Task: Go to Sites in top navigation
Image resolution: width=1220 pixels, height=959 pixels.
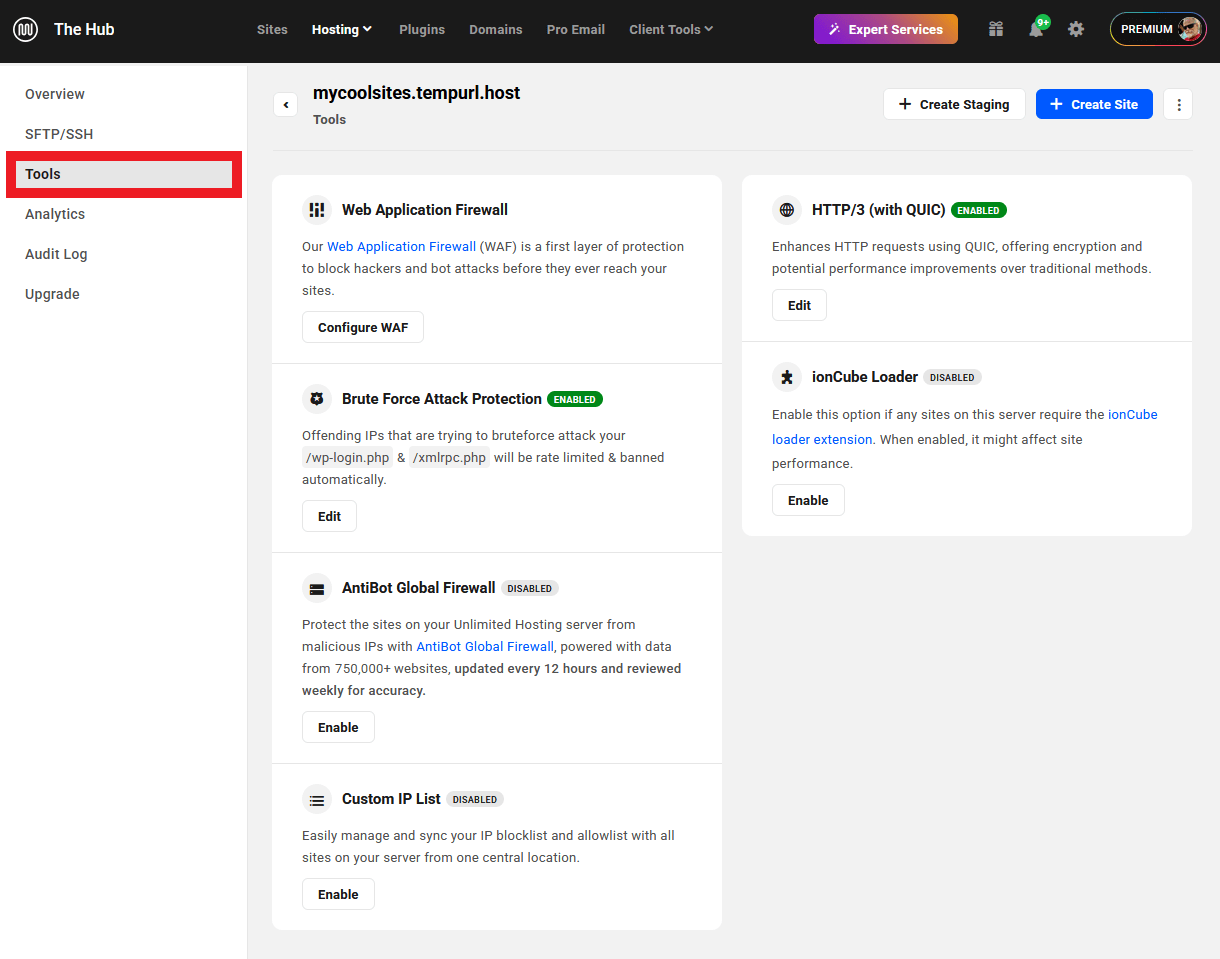Action: (x=272, y=29)
